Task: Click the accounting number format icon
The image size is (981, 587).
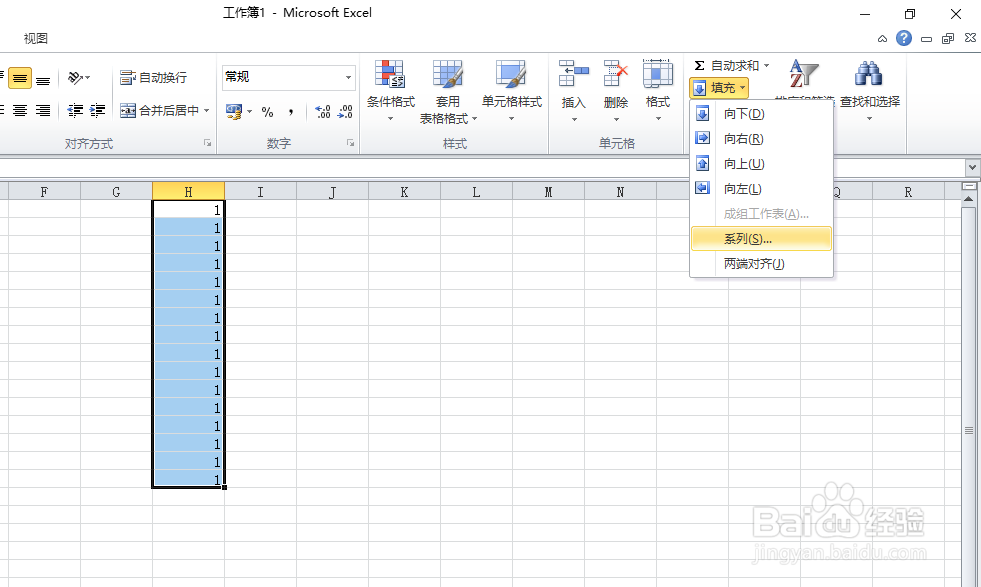Action: 234,111
